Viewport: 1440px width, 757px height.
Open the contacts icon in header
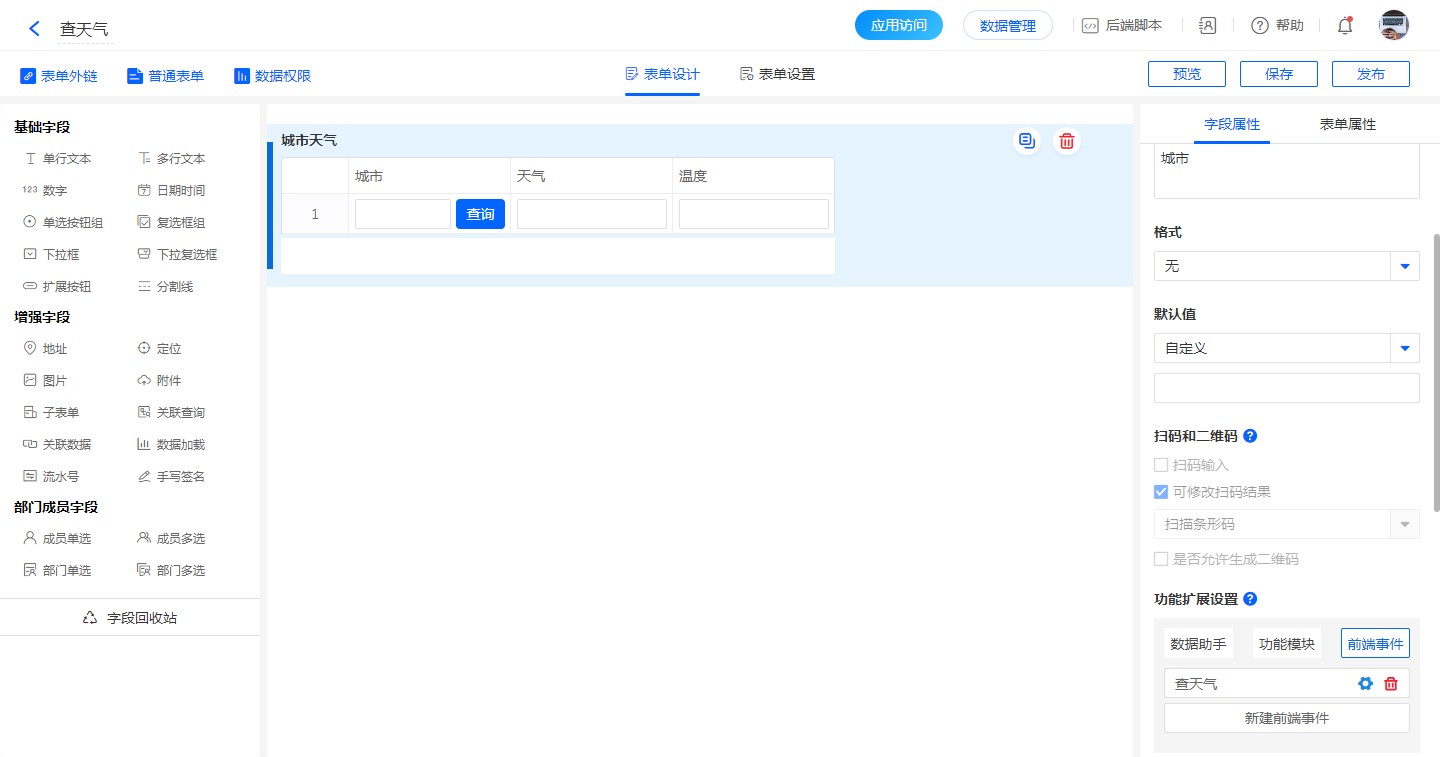(x=1207, y=26)
